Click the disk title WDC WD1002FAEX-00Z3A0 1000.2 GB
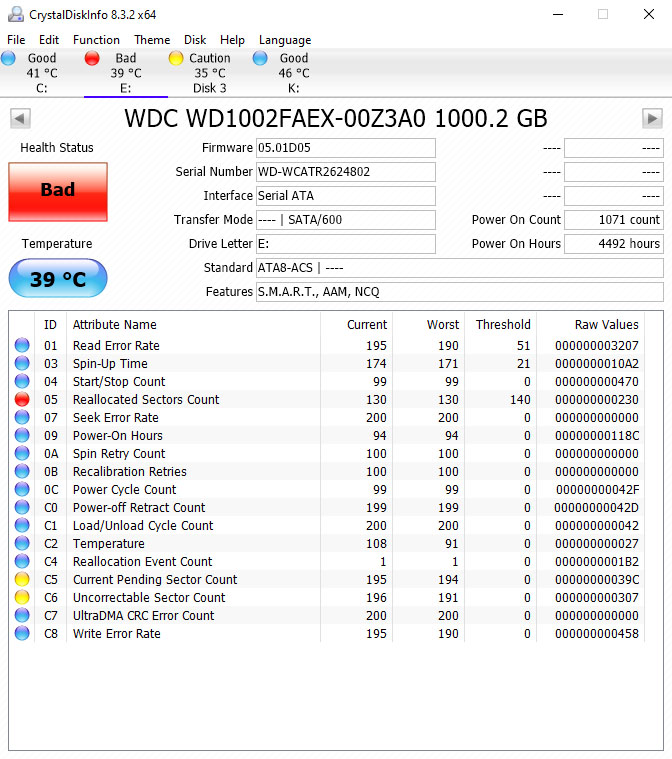 336,119
